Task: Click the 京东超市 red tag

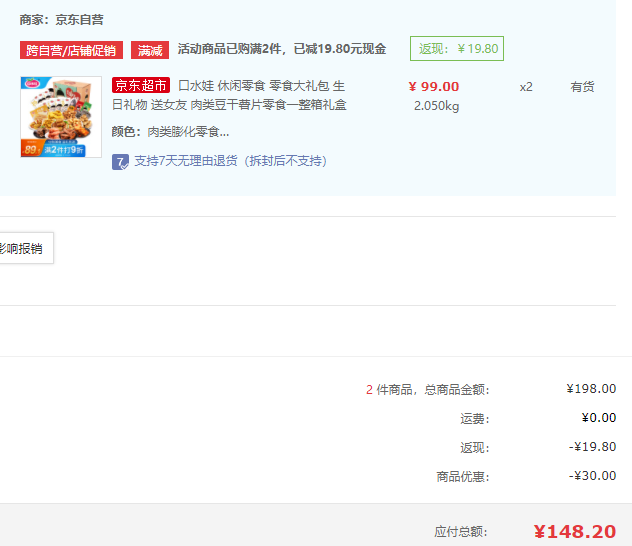Action: 141,85
